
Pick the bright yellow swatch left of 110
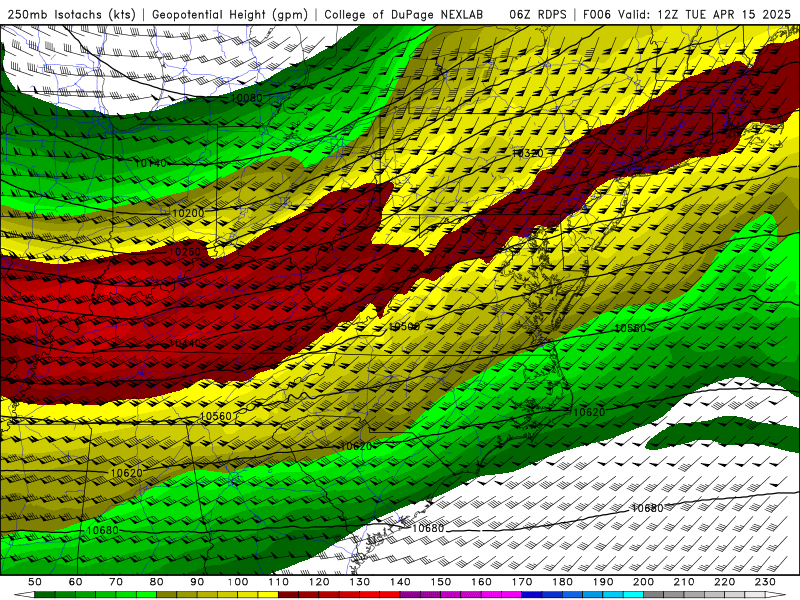click(x=268, y=595)
